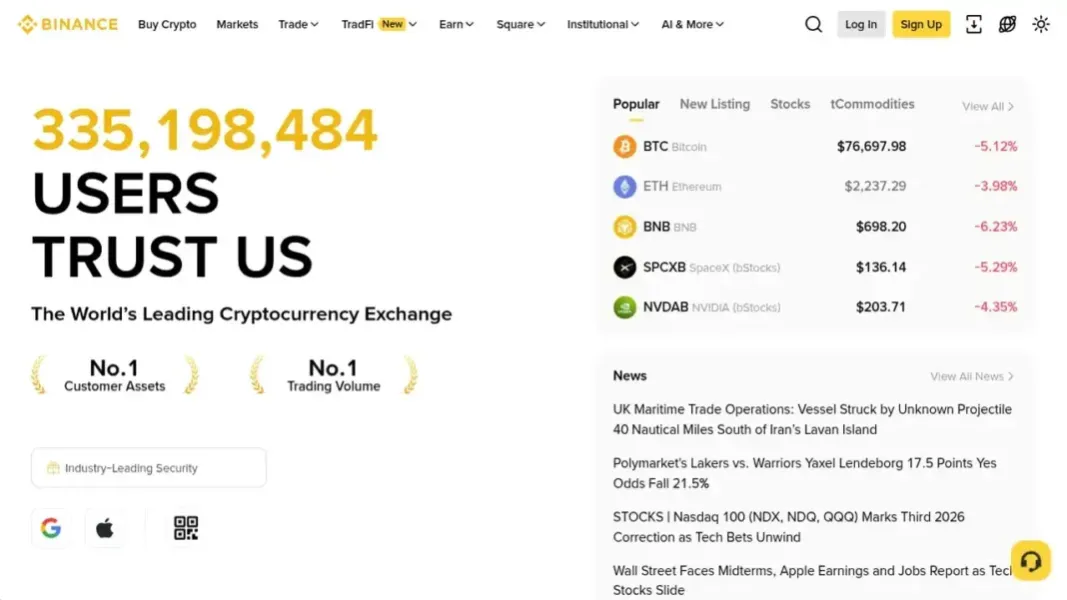Click the BNB coin icon
The height and width of the screenshot is (600, 1067).
click(x=624, y=227)
